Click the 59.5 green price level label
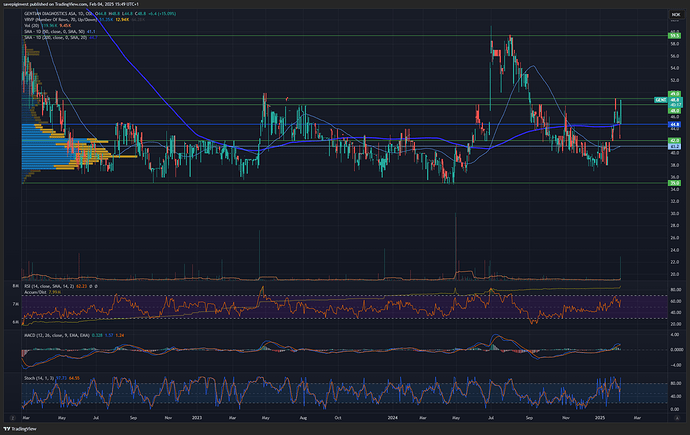 674,35
